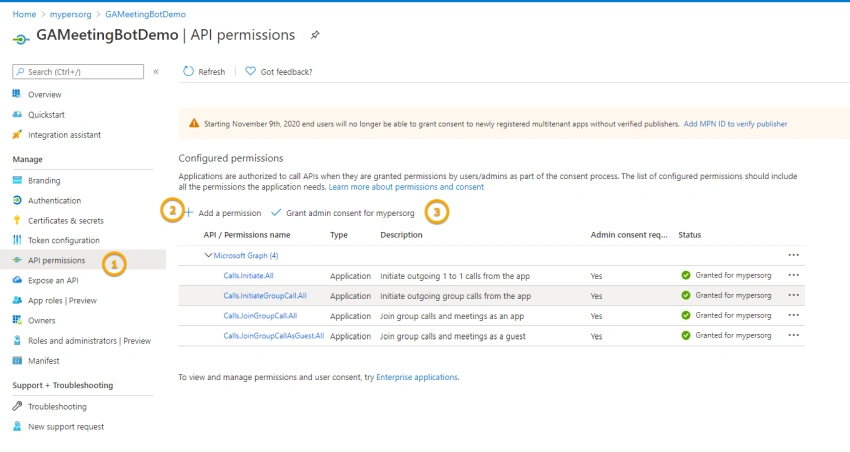
Task: Open New support request menu item
Action: pos(66,427)
